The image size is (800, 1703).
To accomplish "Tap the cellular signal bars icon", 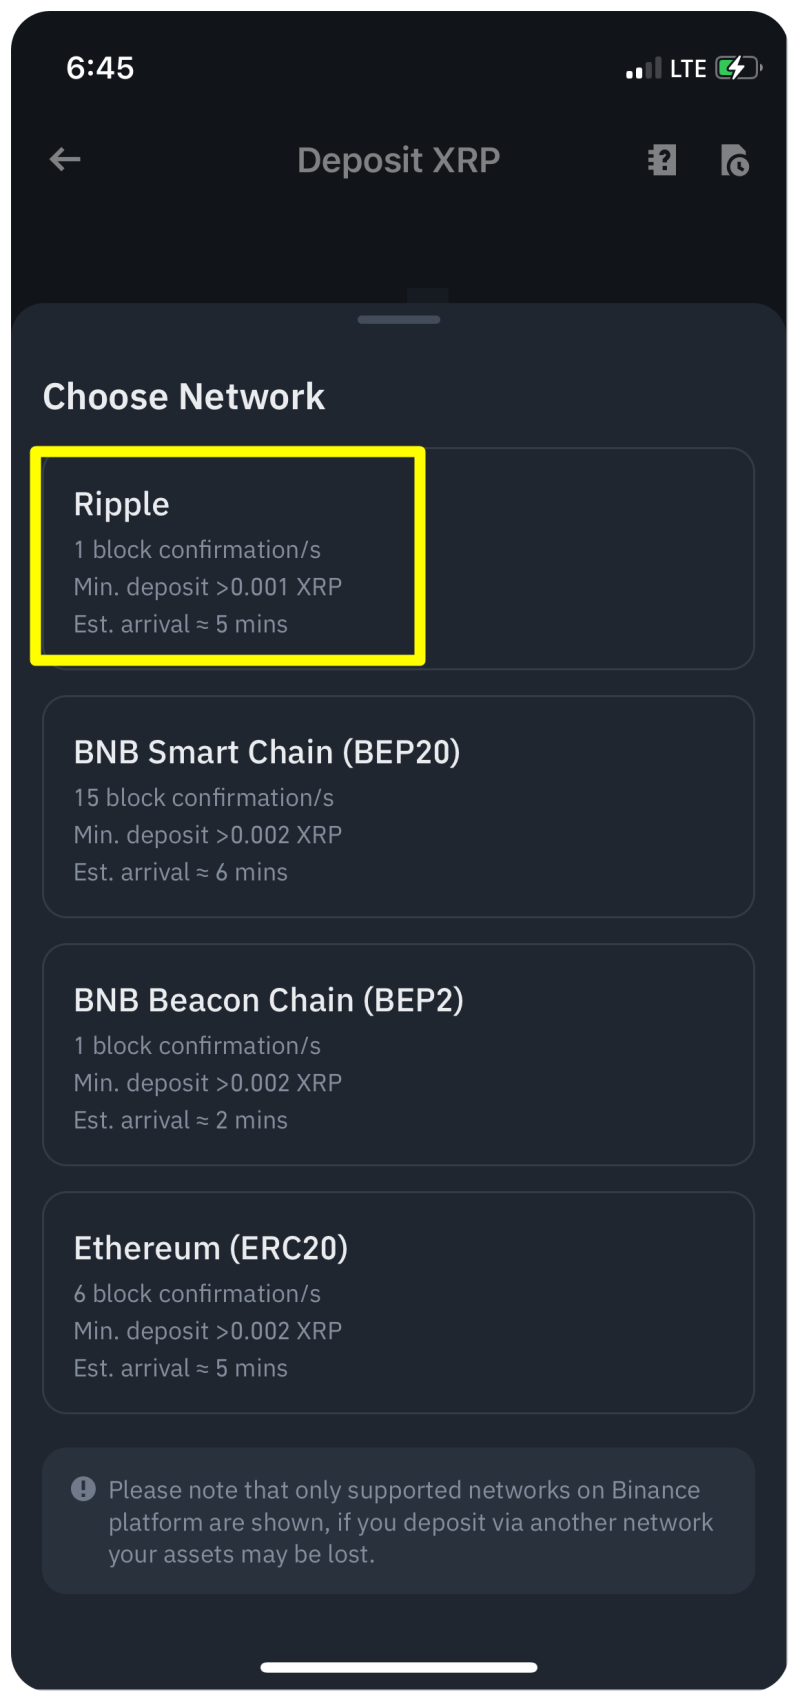I will point(643,69).
